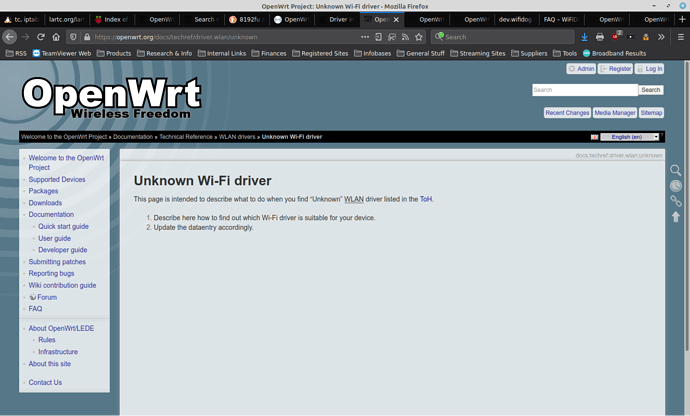
Task: Switch to the lartc.org browser tab
Action: 66,19
